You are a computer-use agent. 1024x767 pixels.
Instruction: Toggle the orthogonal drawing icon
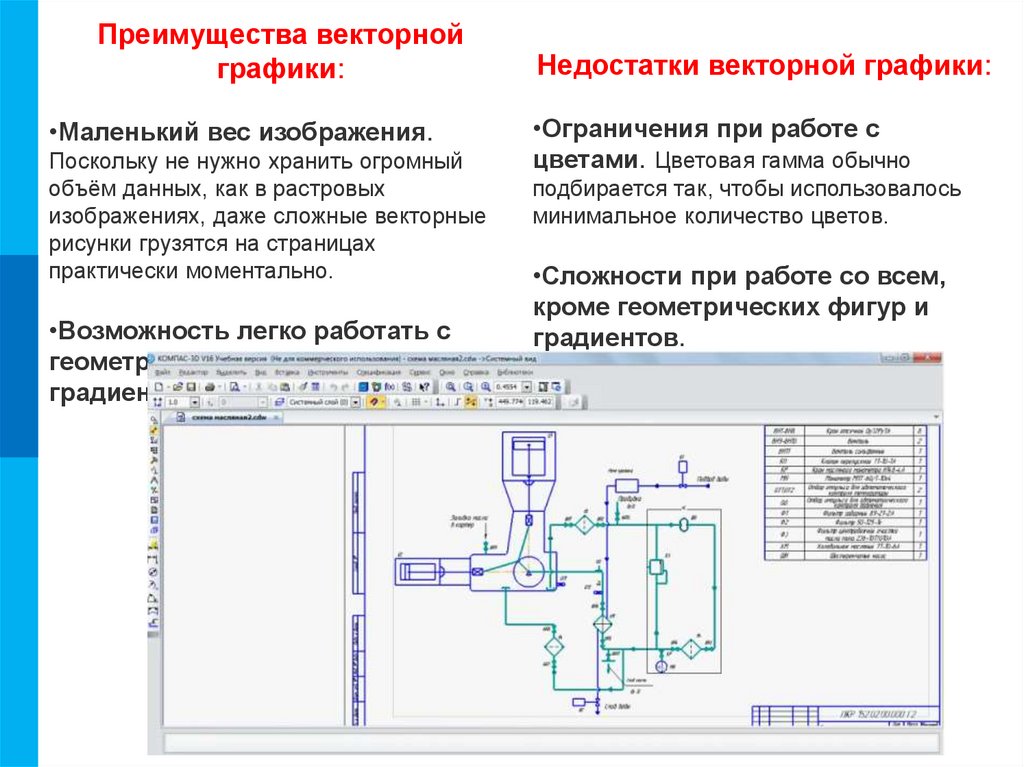(458, 402)
